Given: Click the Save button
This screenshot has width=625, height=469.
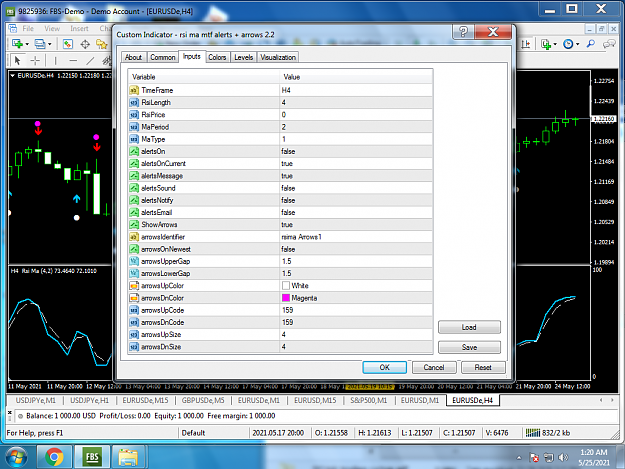Looking at the screenshot, I should click(469, 347).
